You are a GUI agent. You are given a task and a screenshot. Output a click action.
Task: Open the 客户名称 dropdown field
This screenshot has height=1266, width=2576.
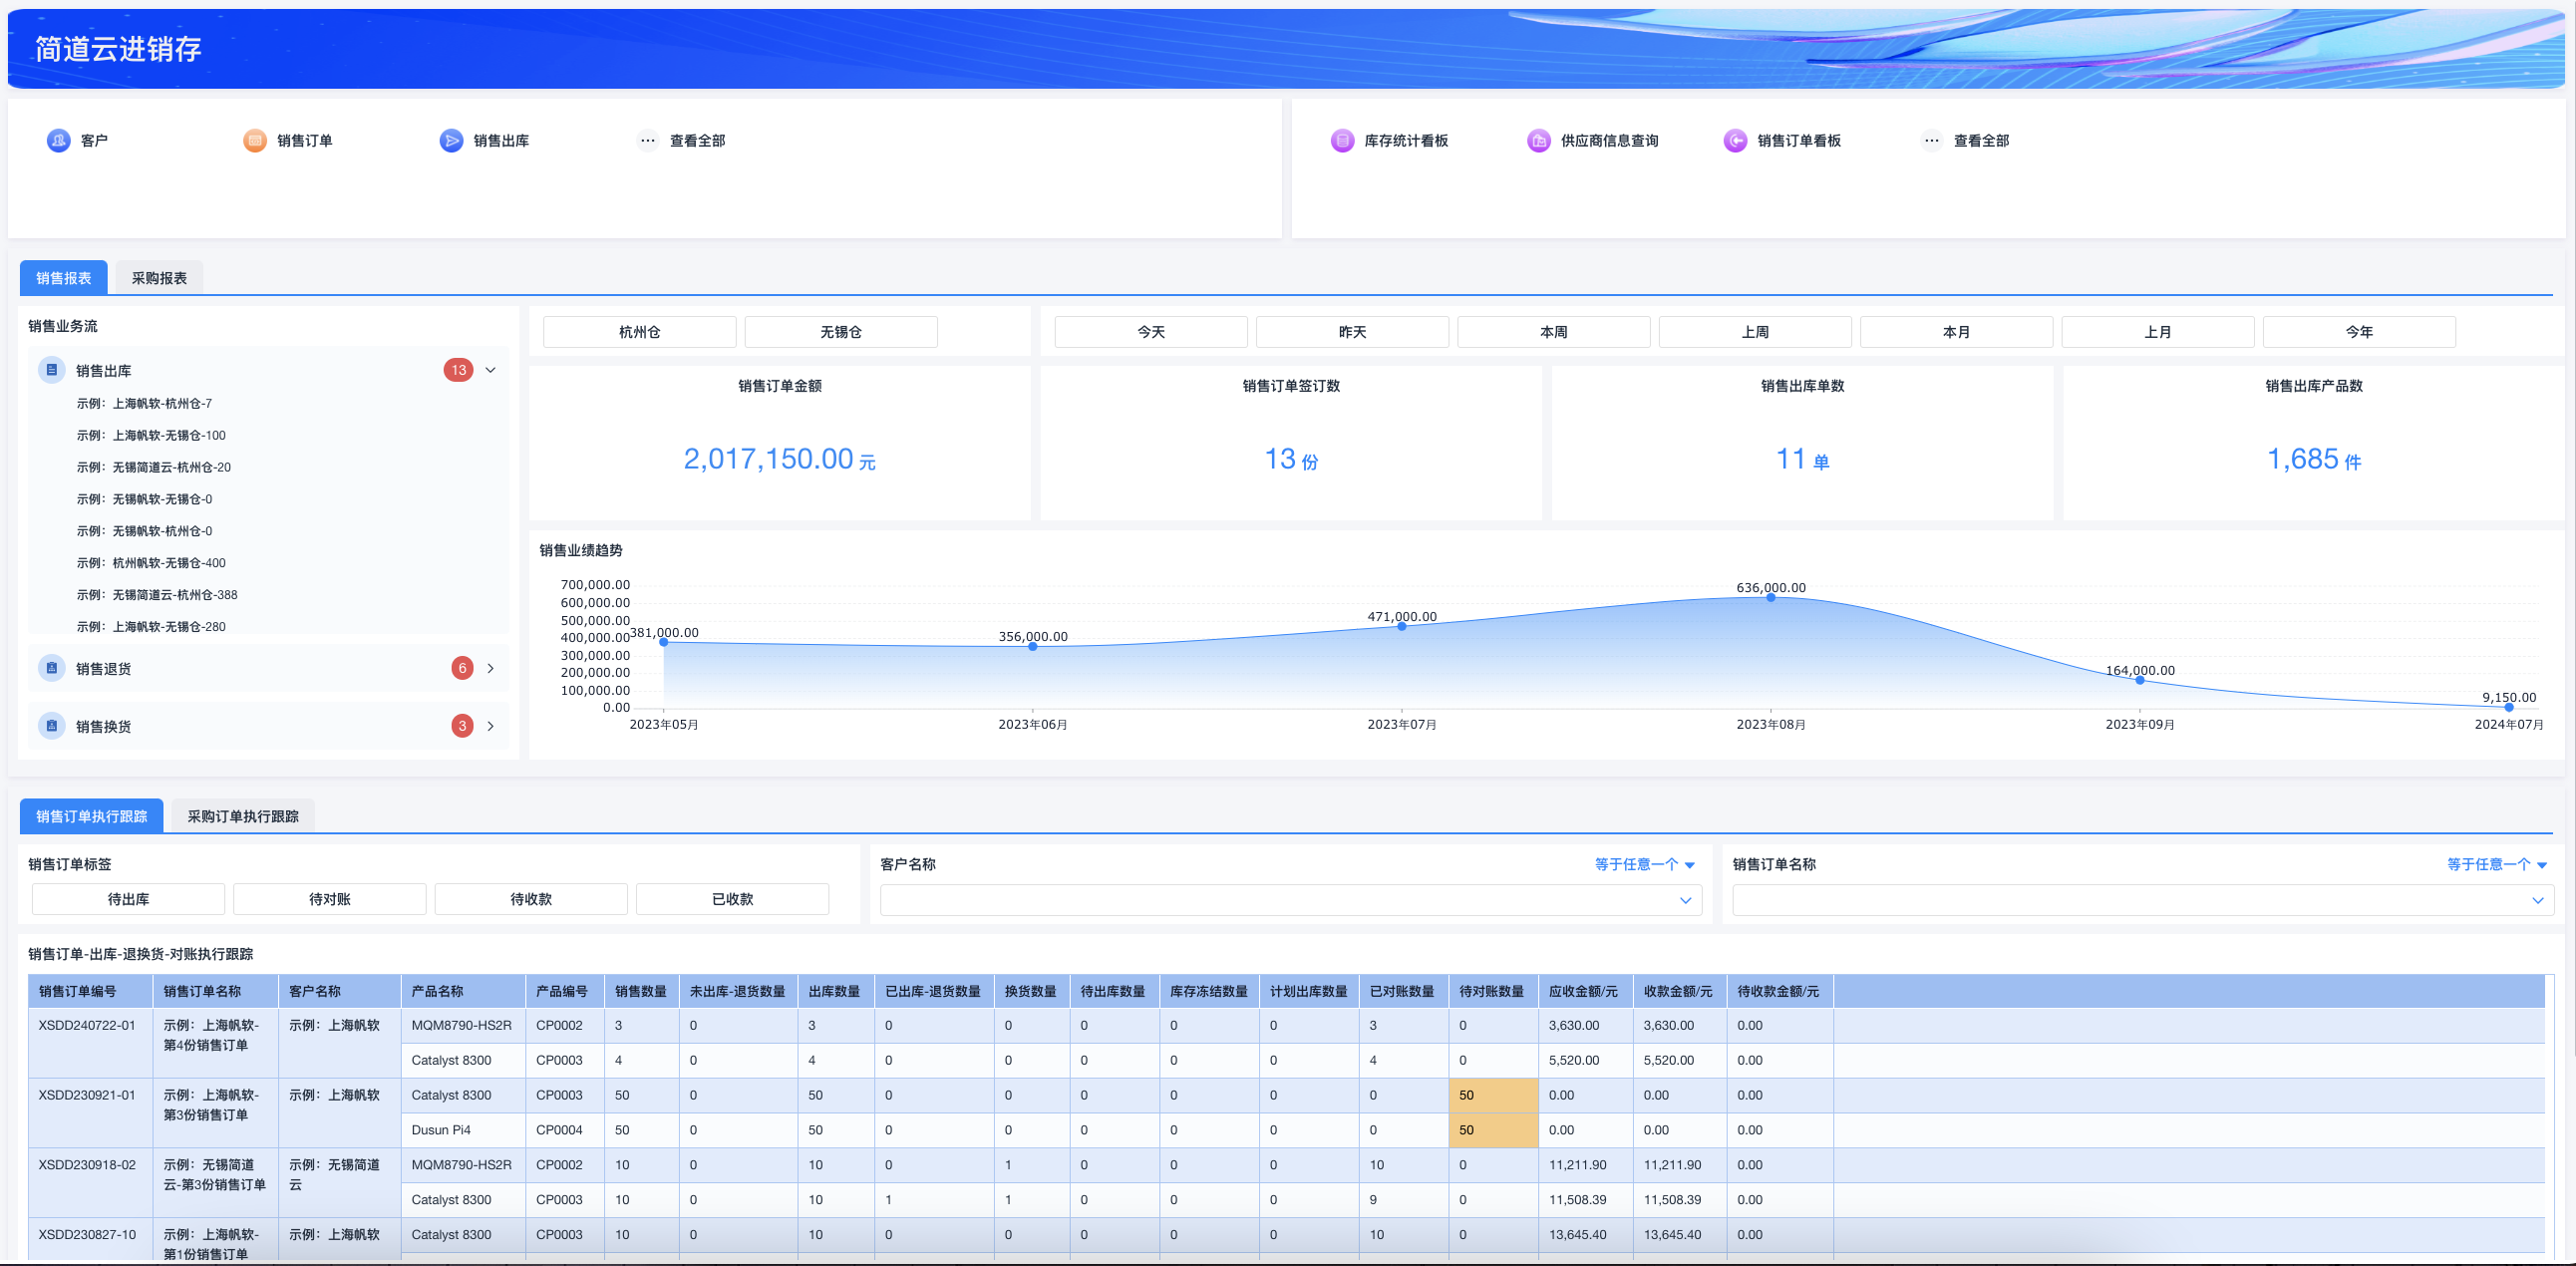point(1290,900)
